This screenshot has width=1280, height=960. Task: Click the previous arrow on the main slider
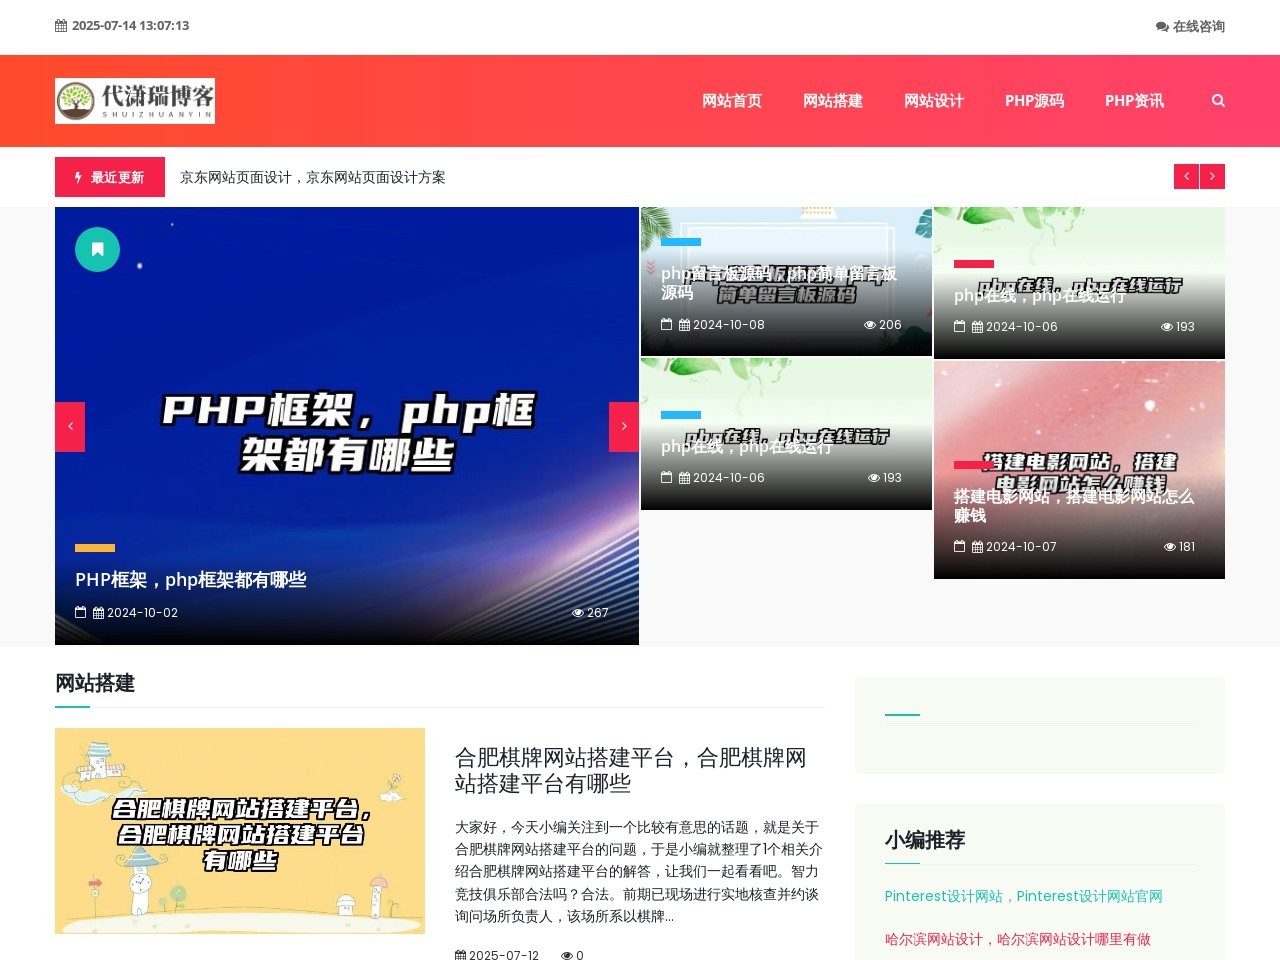coord(70,425)
